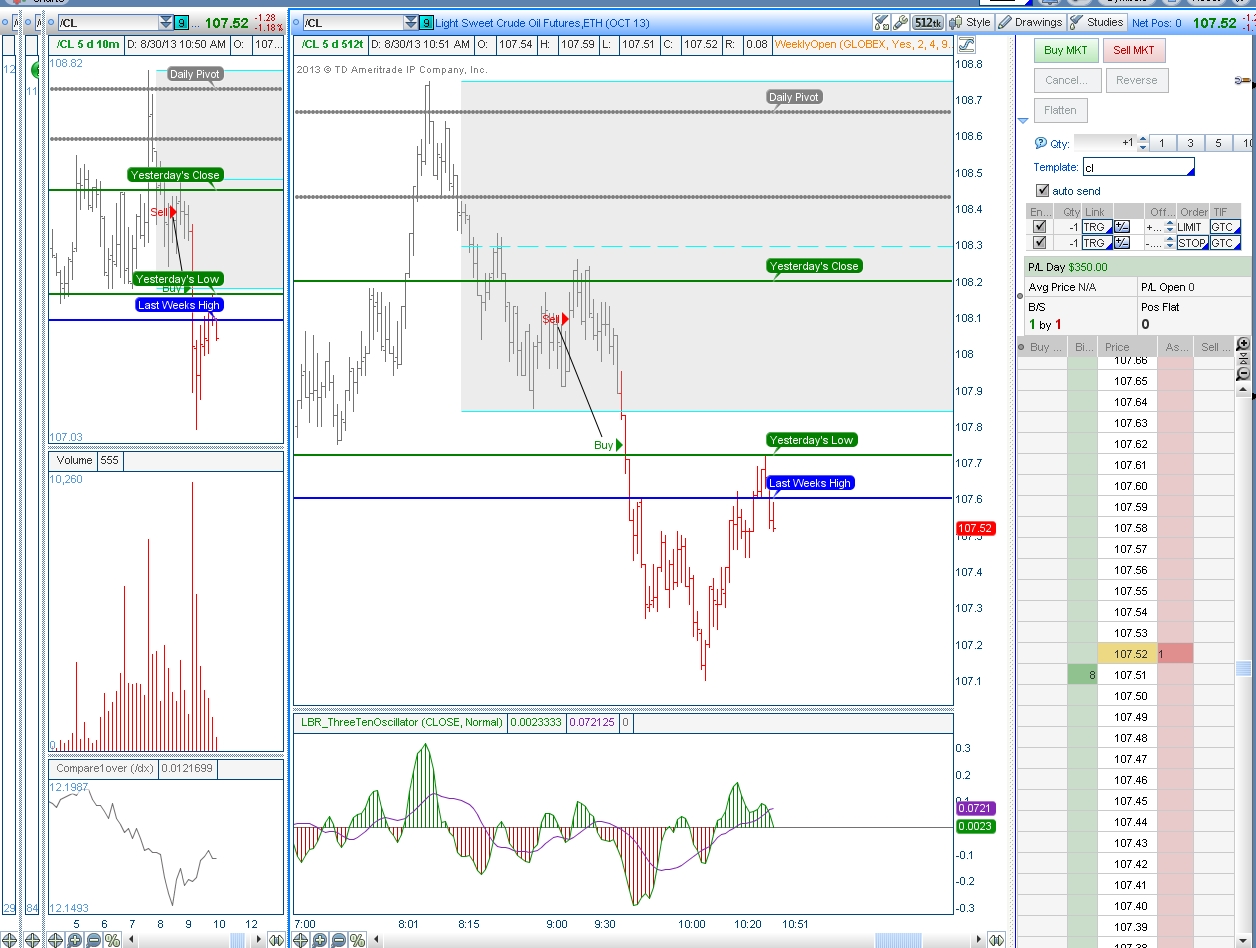The height and width of the screenshot is (948, 1256).
Task: Click the Active Trader wrench settings icon
Action: [x=1244, y=80]
